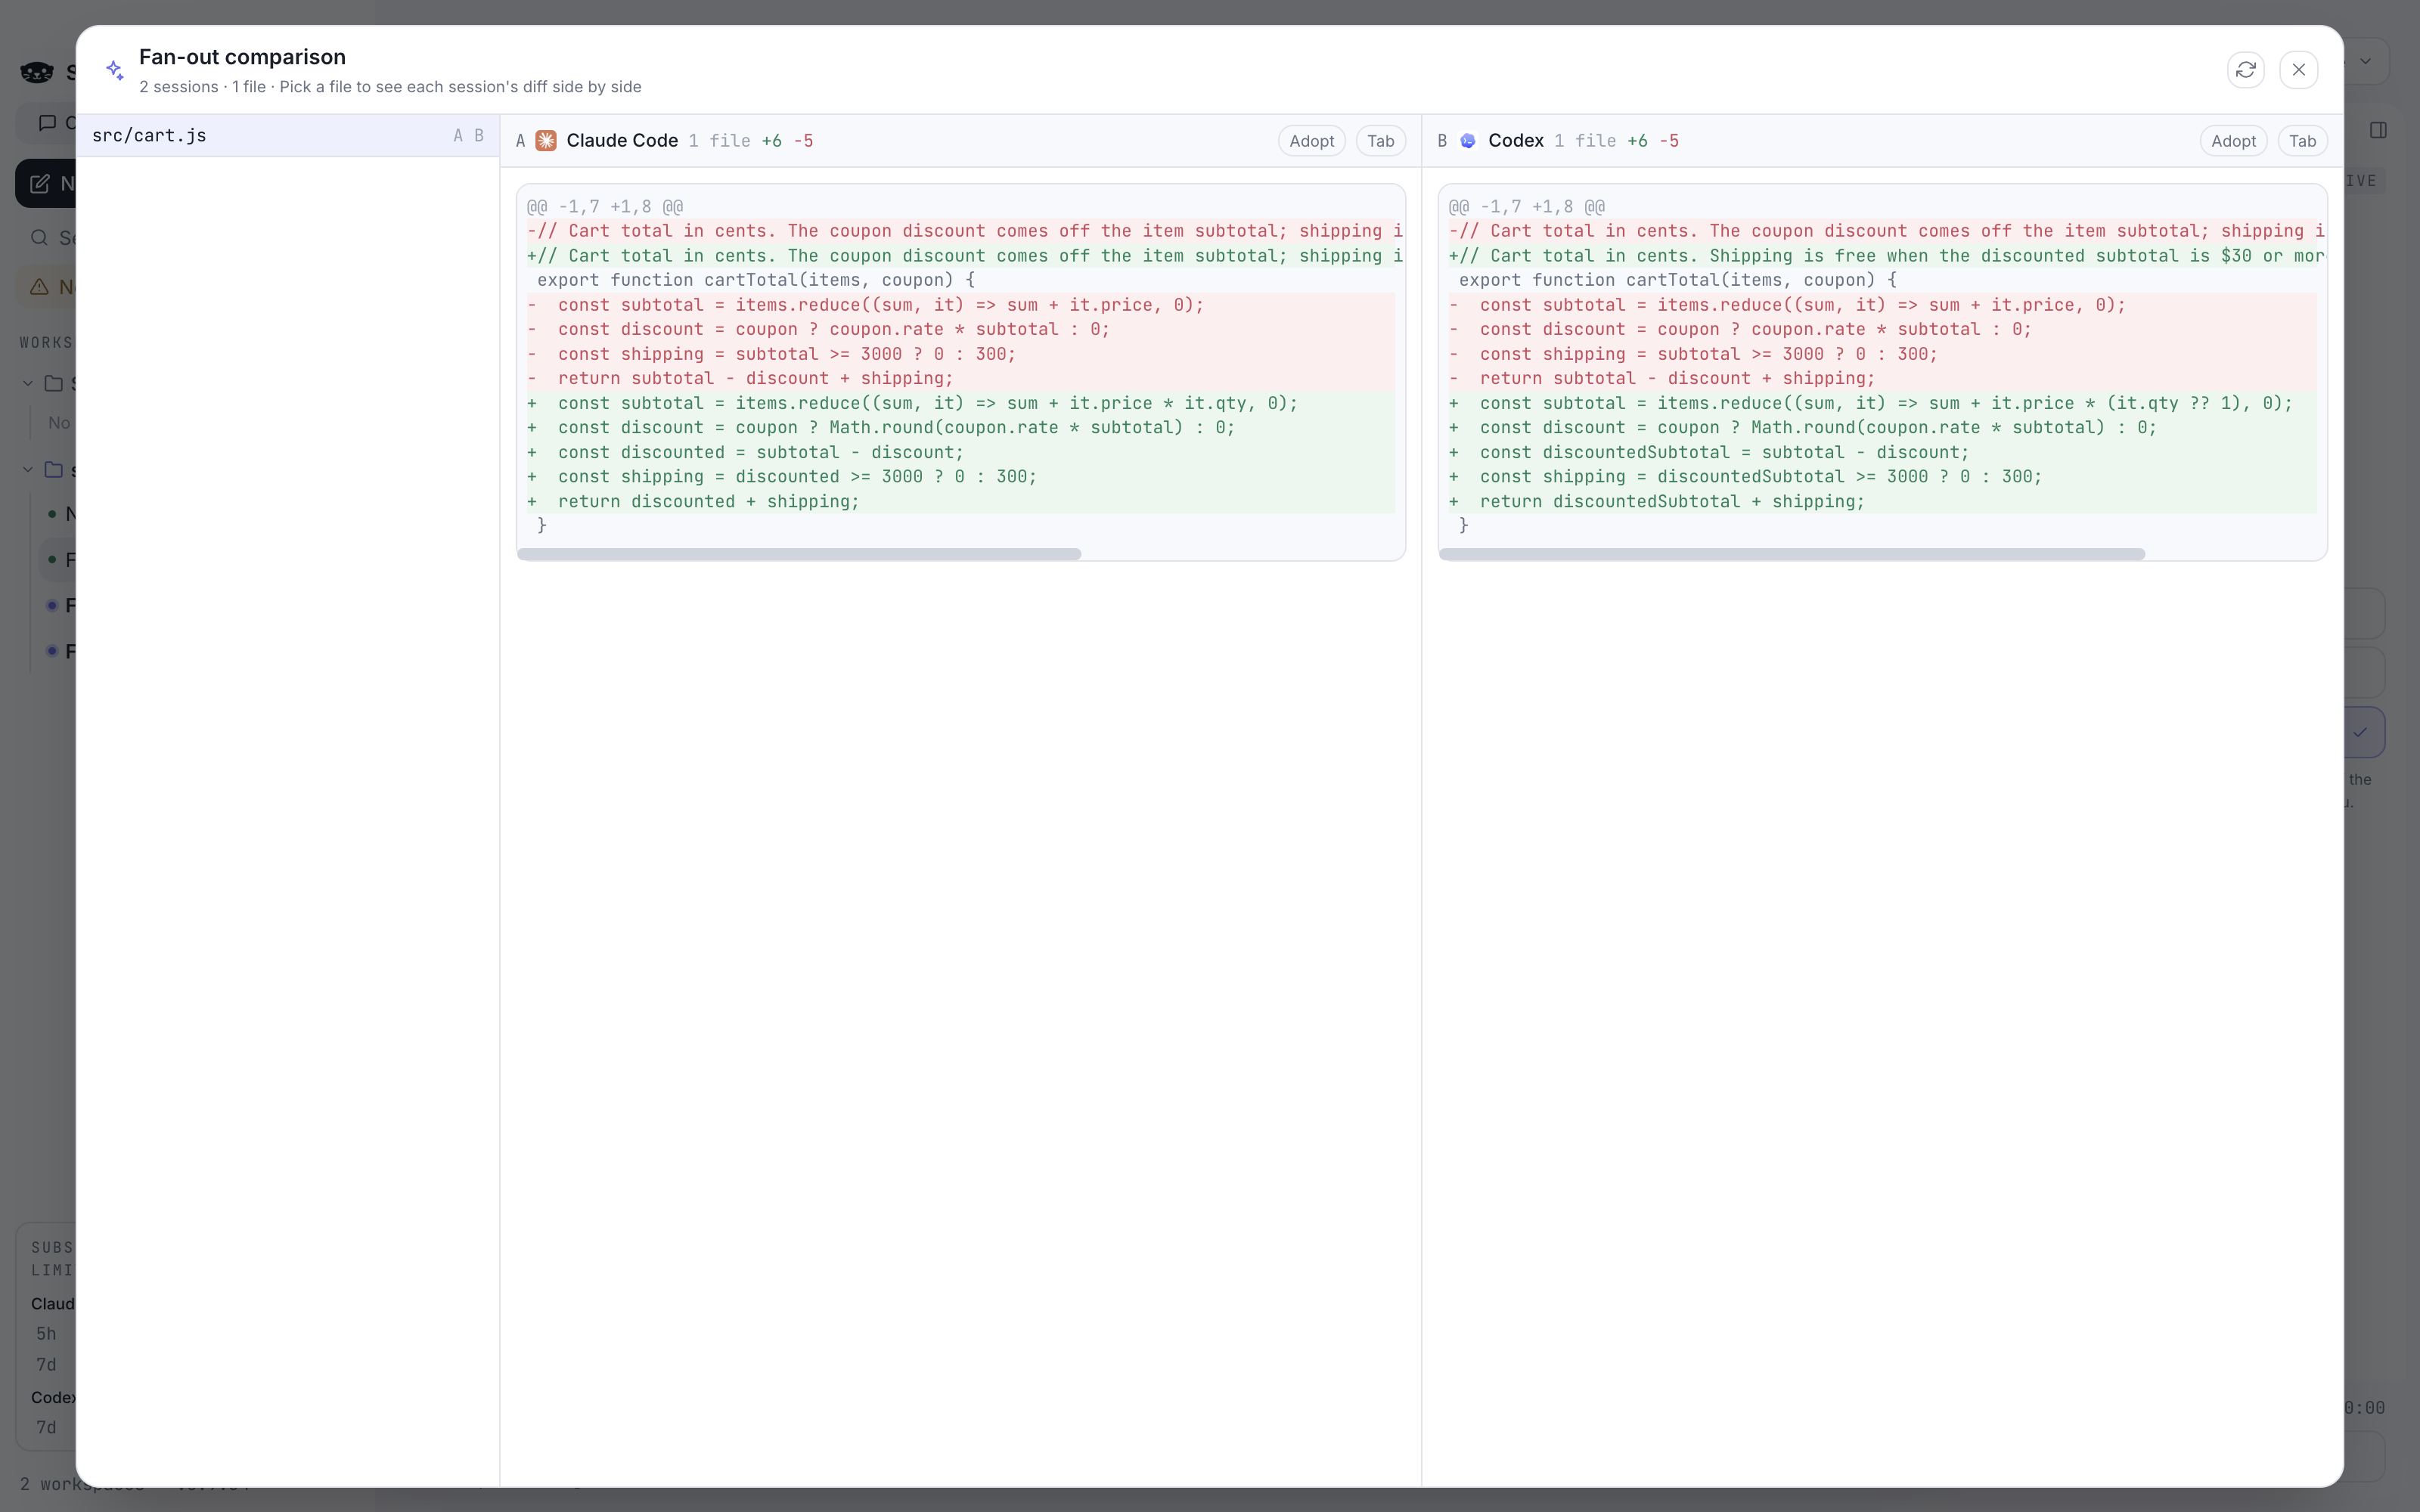Collapse the first workspace folder chevron
The height and width of the screenshot is (1512, 2420).
coord(28,384)
